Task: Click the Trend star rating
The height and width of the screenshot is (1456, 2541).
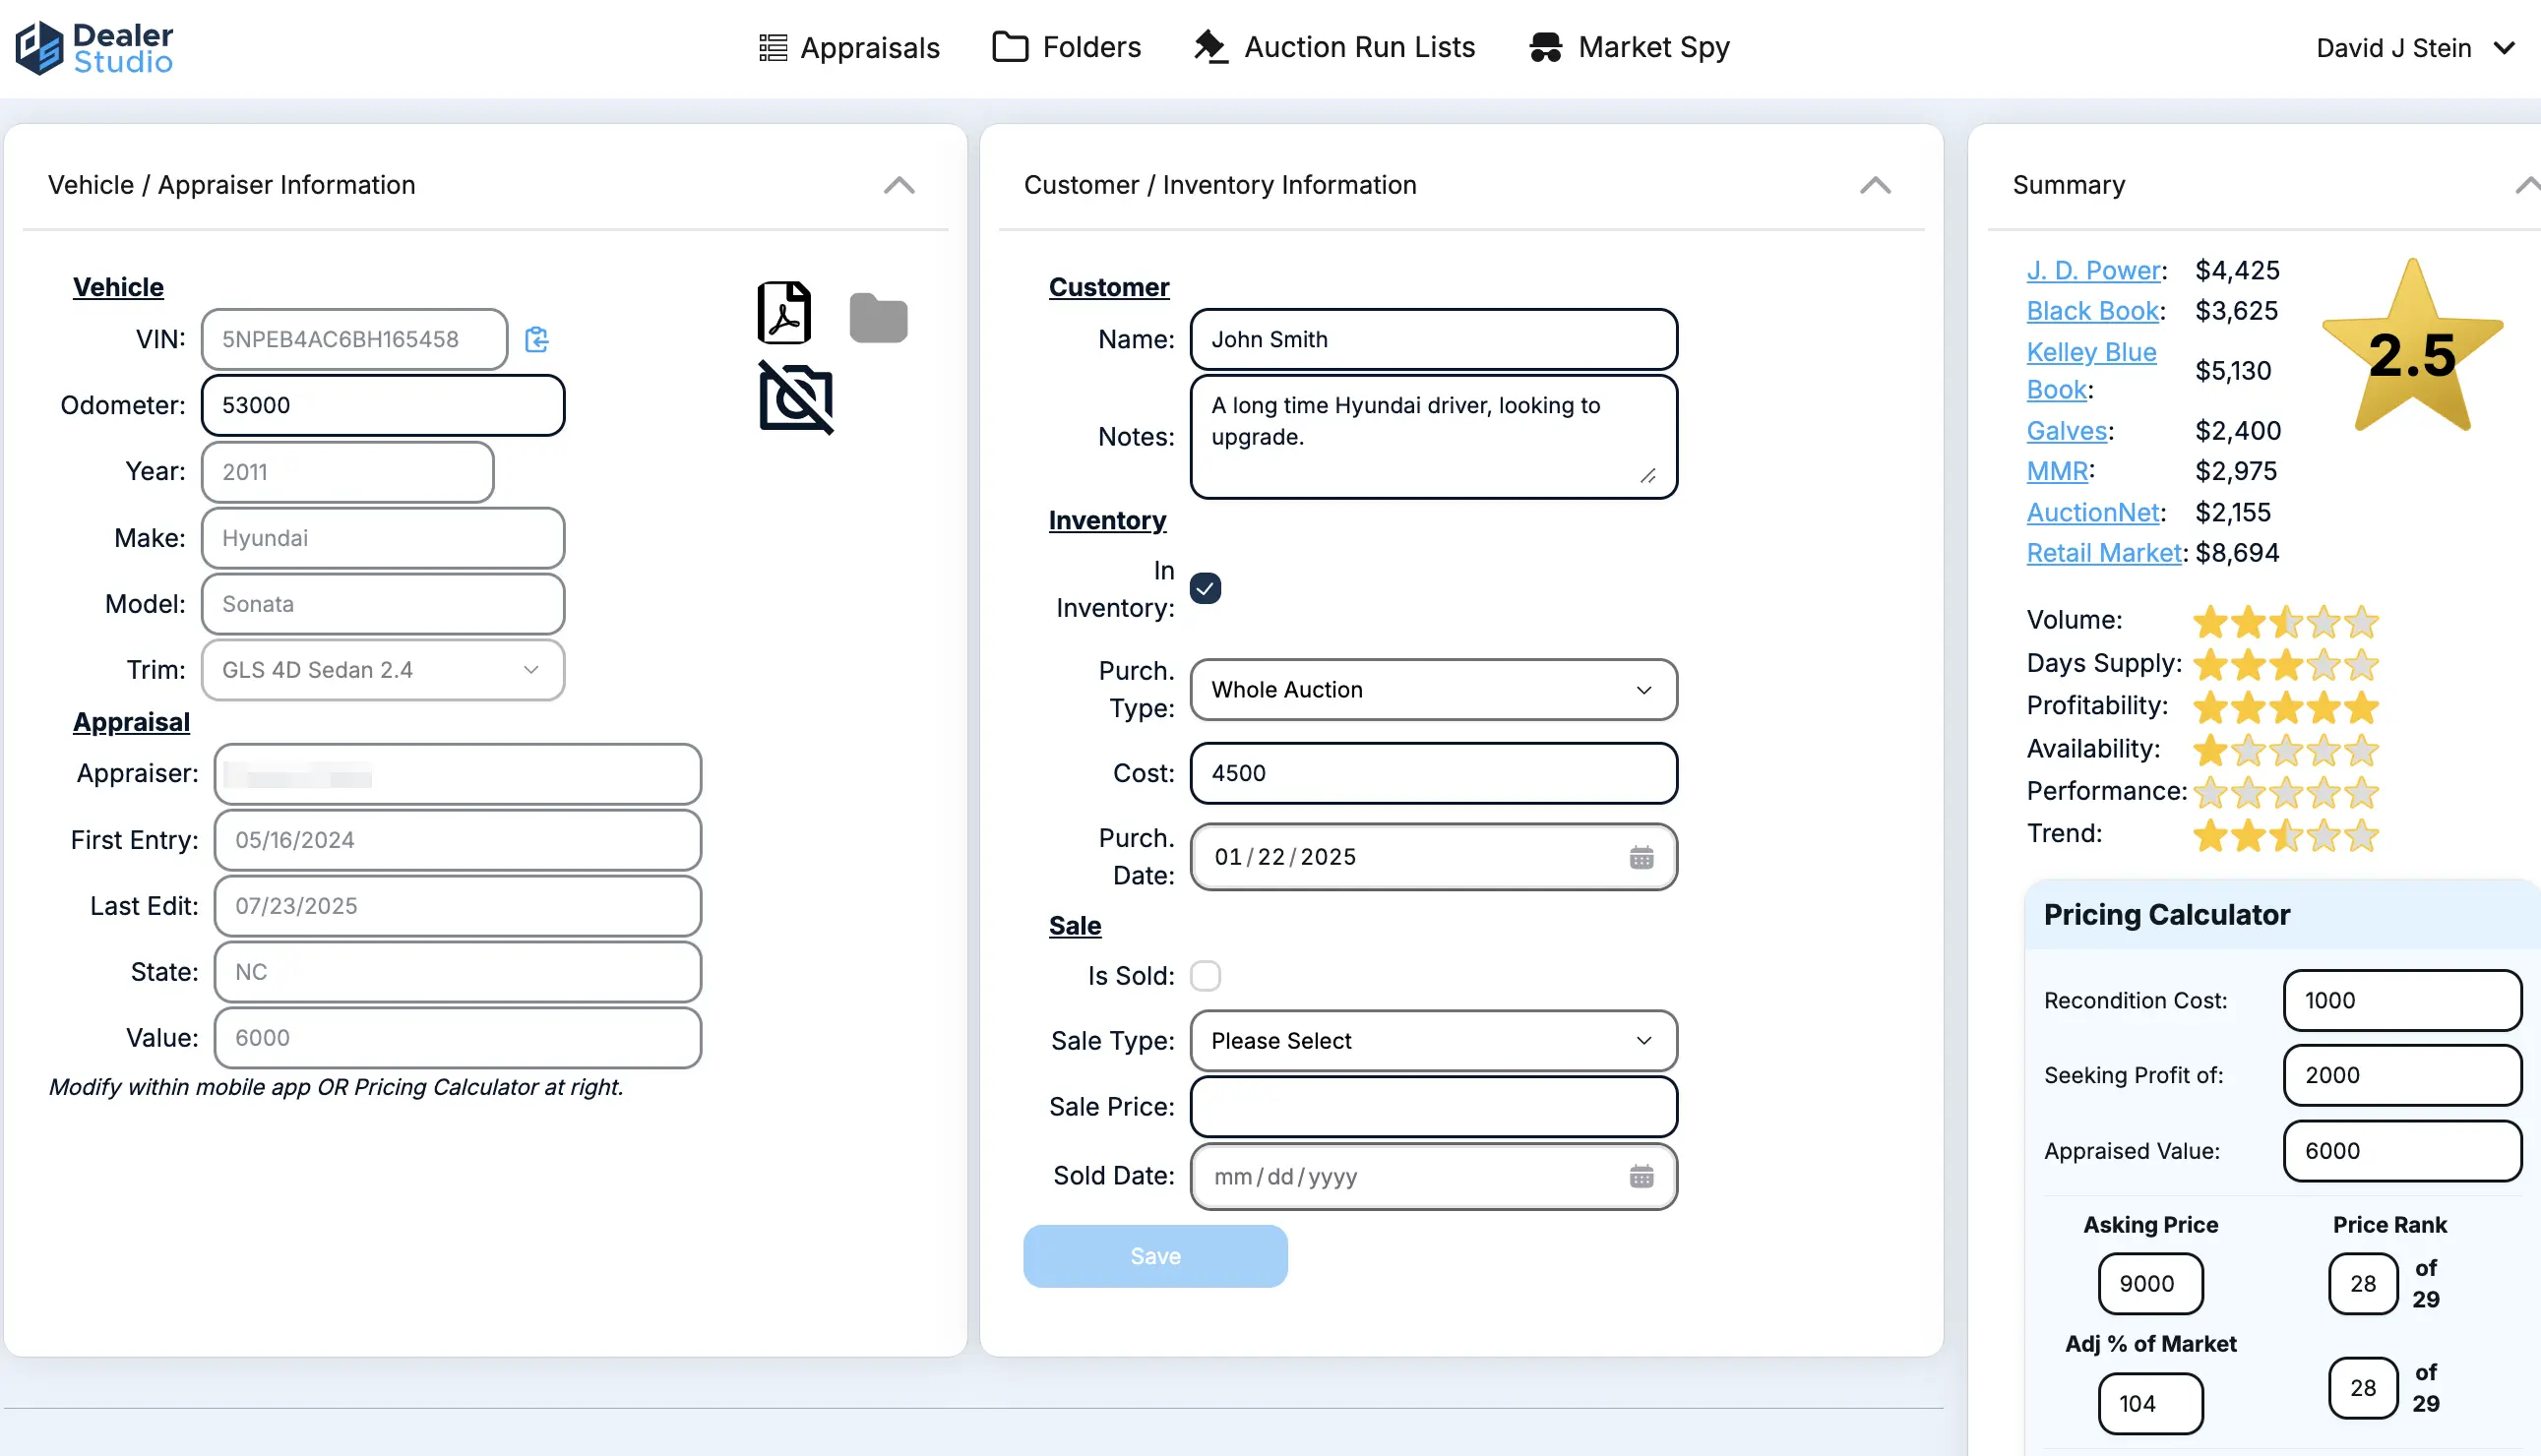Action: [x=2285, y=835]
